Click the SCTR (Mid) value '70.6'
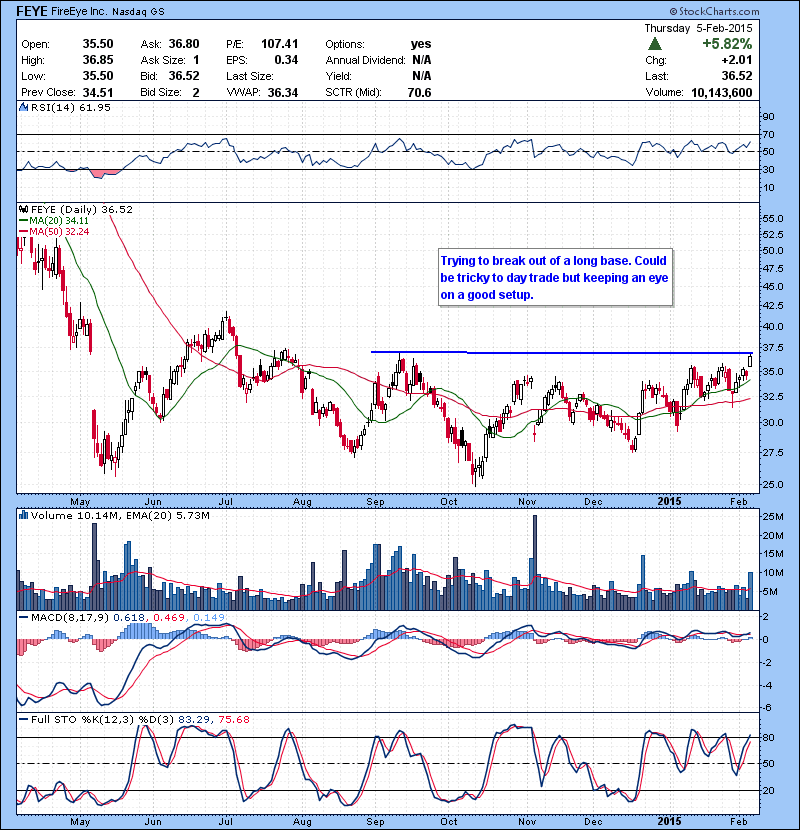The image size is (800, 830). tap(419, 93)
